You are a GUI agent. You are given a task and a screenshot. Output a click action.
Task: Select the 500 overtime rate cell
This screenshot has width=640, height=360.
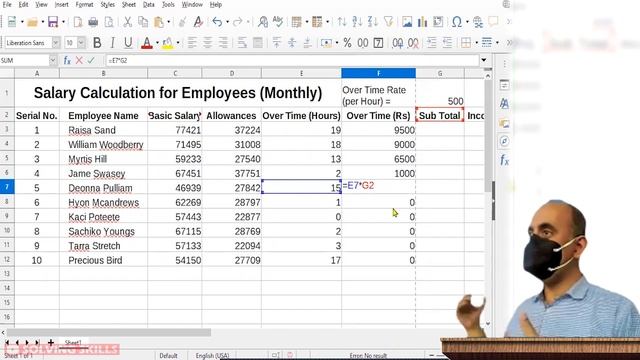440,93
